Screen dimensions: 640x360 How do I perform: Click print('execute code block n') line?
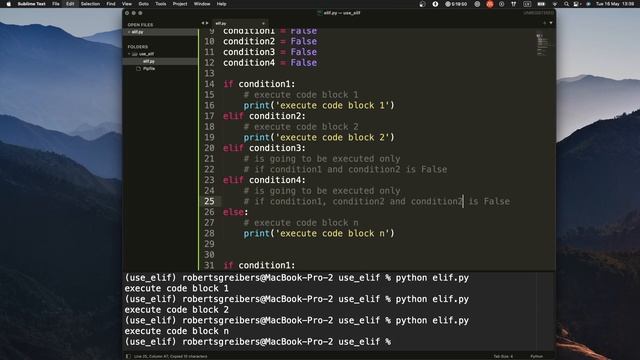point(319,233)
